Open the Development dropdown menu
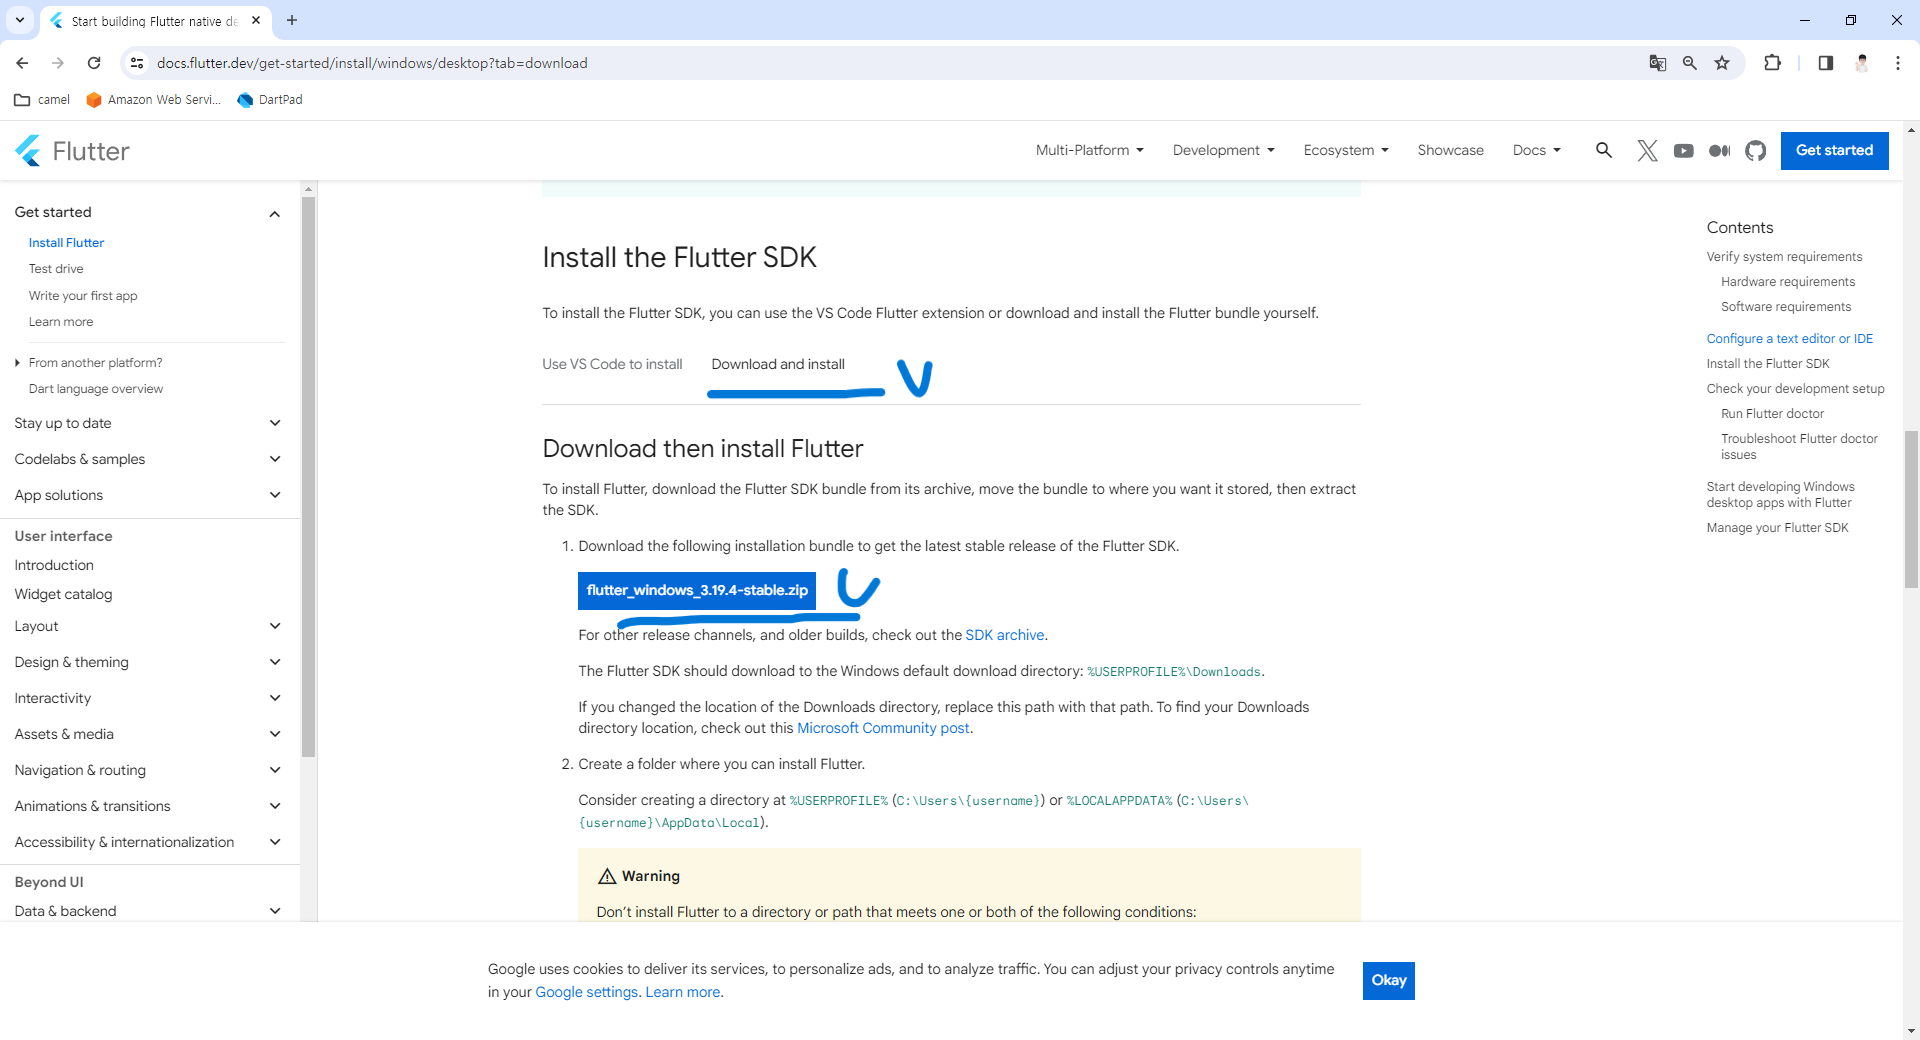1920x1040 pixels. coord(1224,150)
